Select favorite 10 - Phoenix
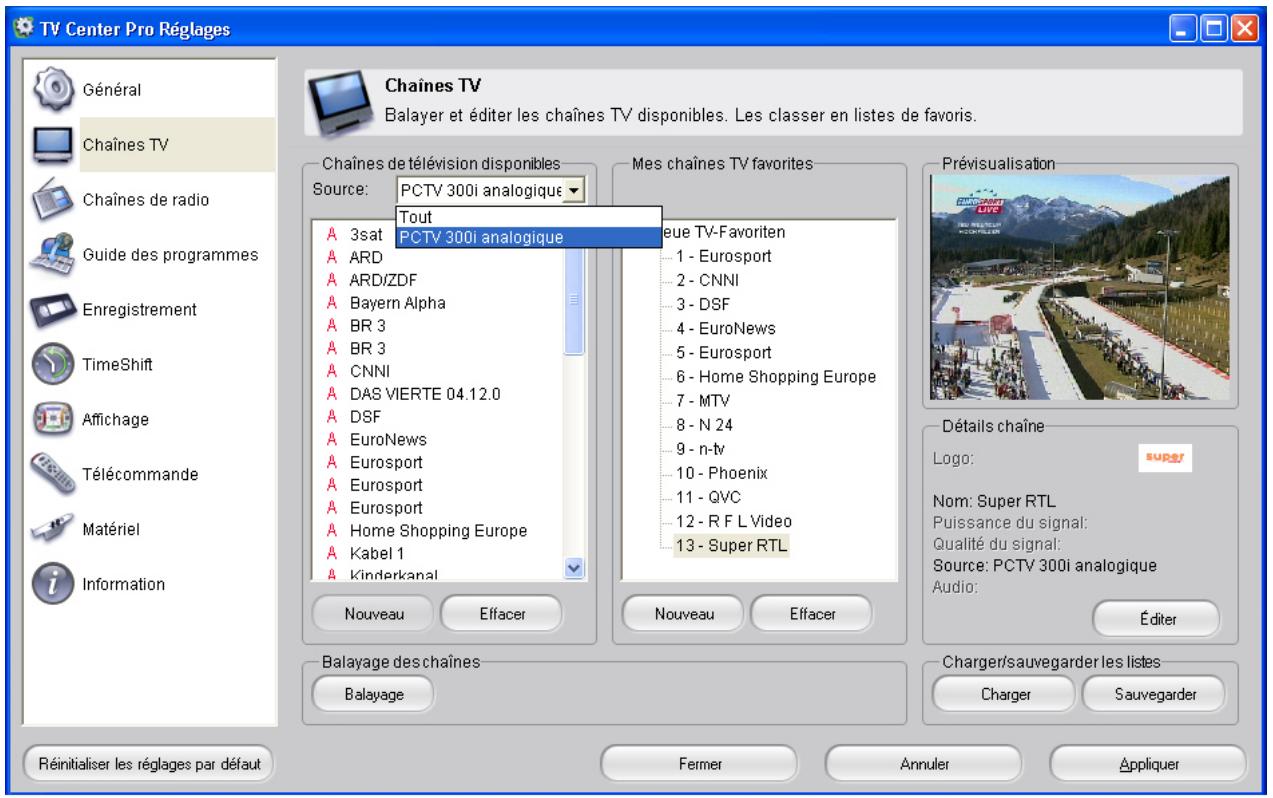The image size is (1273, 798). 721,472
